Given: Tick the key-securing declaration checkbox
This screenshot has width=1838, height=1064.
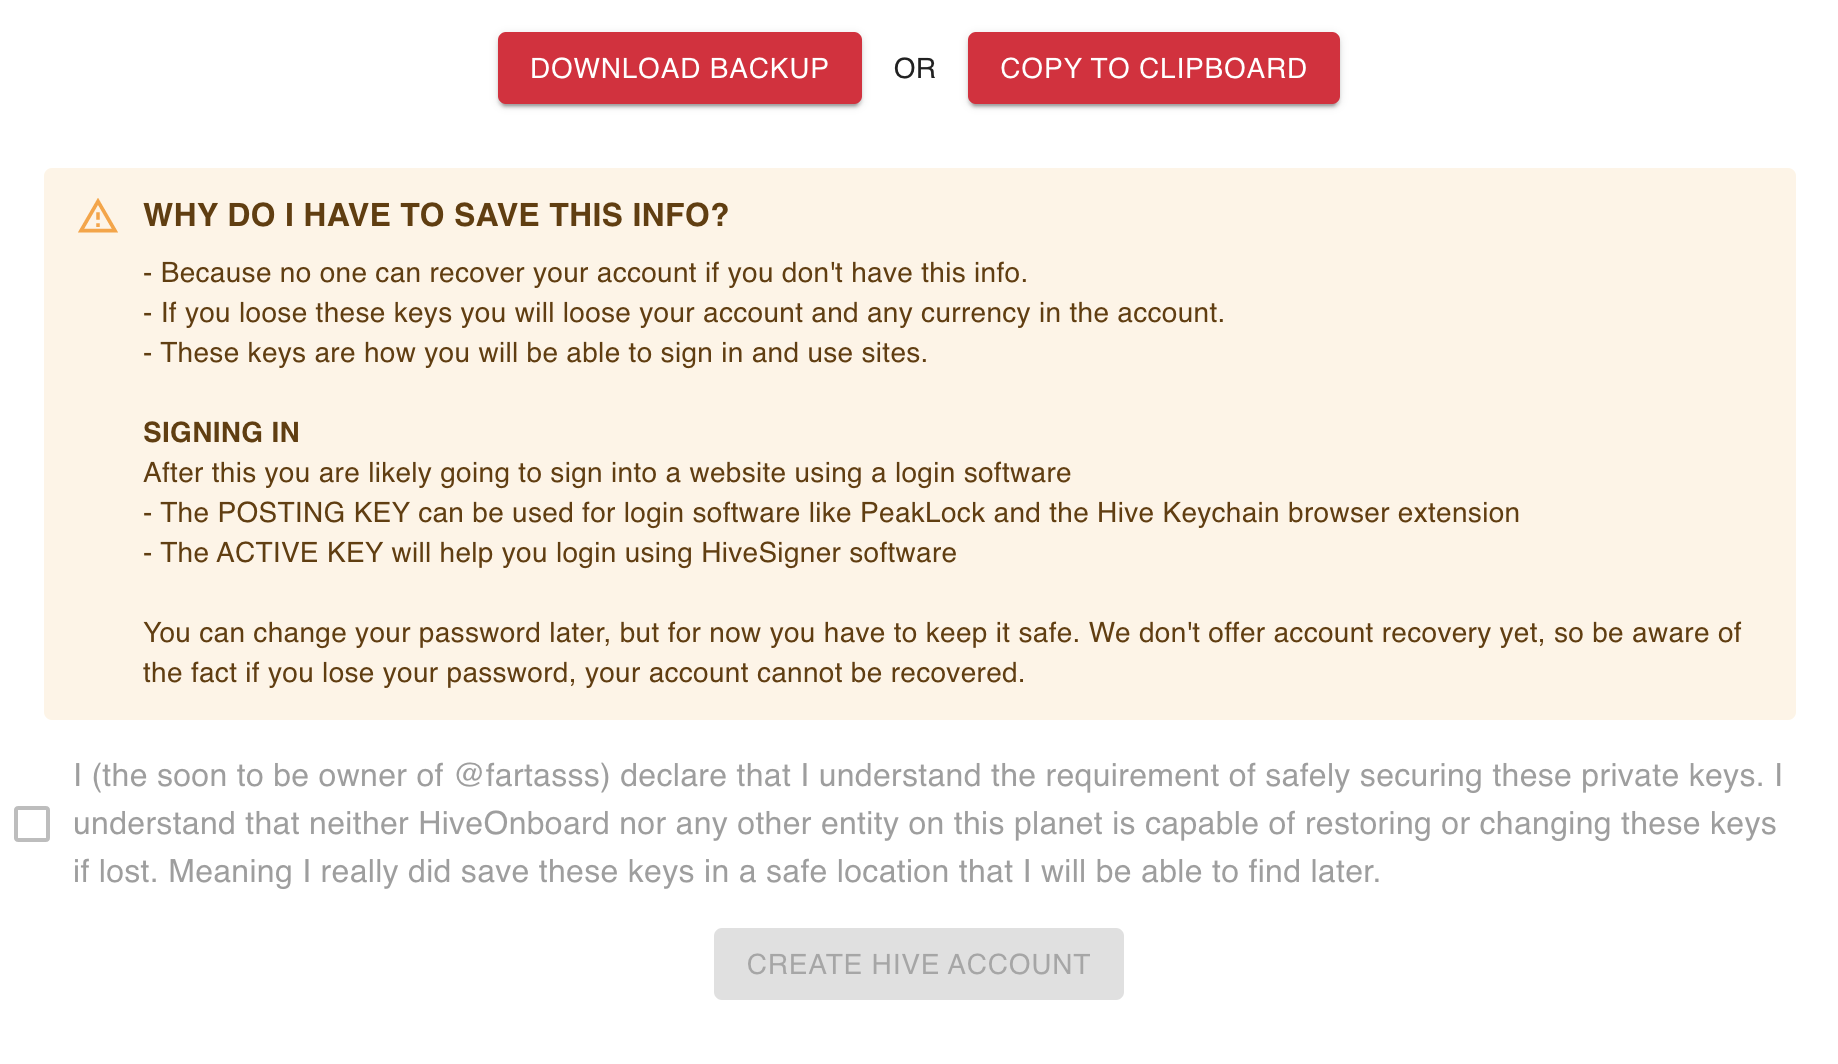Looking at the screenshot, I should (32, 824).
